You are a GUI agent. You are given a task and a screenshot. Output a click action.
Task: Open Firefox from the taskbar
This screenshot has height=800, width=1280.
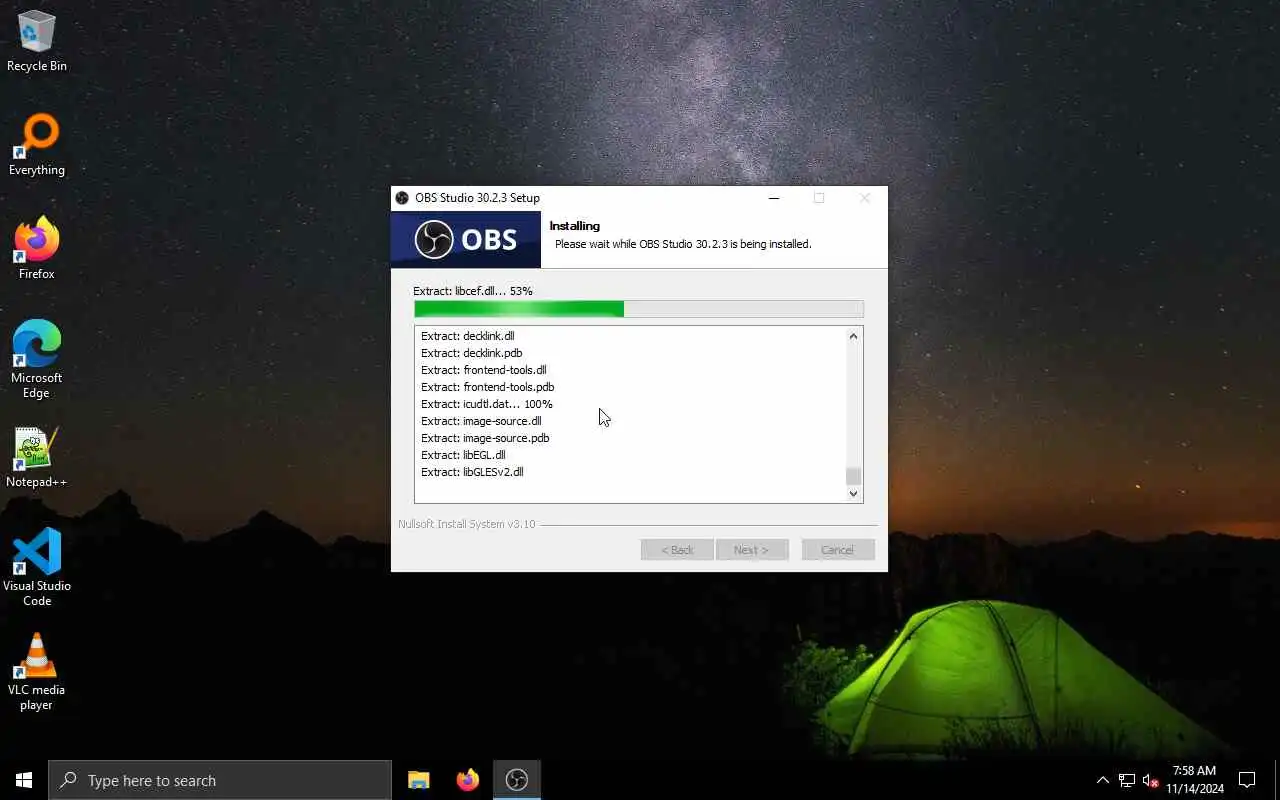coord(467,780)
